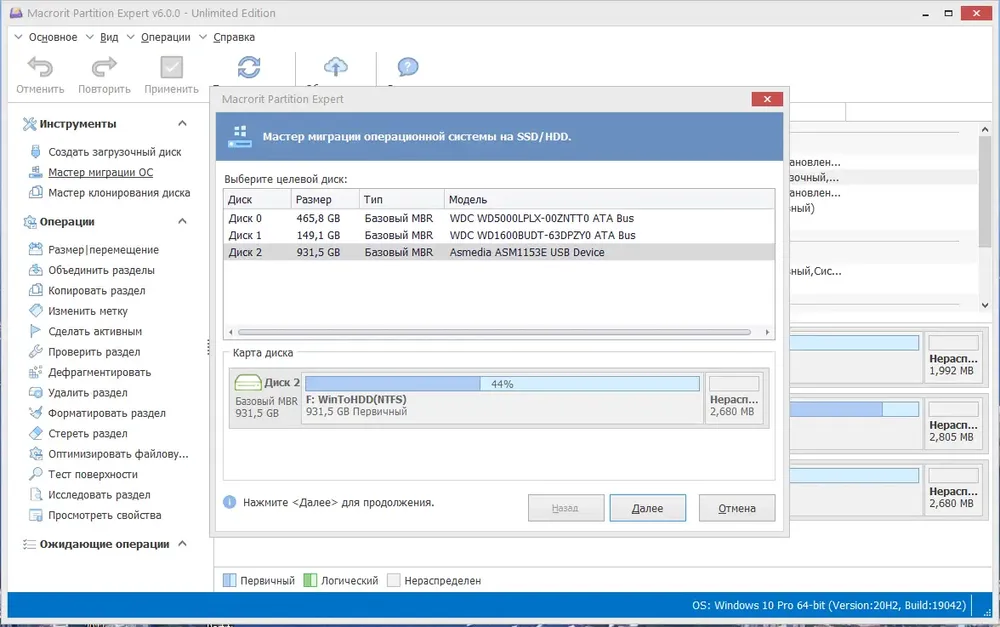This screenshot has width=1000, height=627.
Task: Click the Создать загрузочный диск icon
Action: [36, 152]
